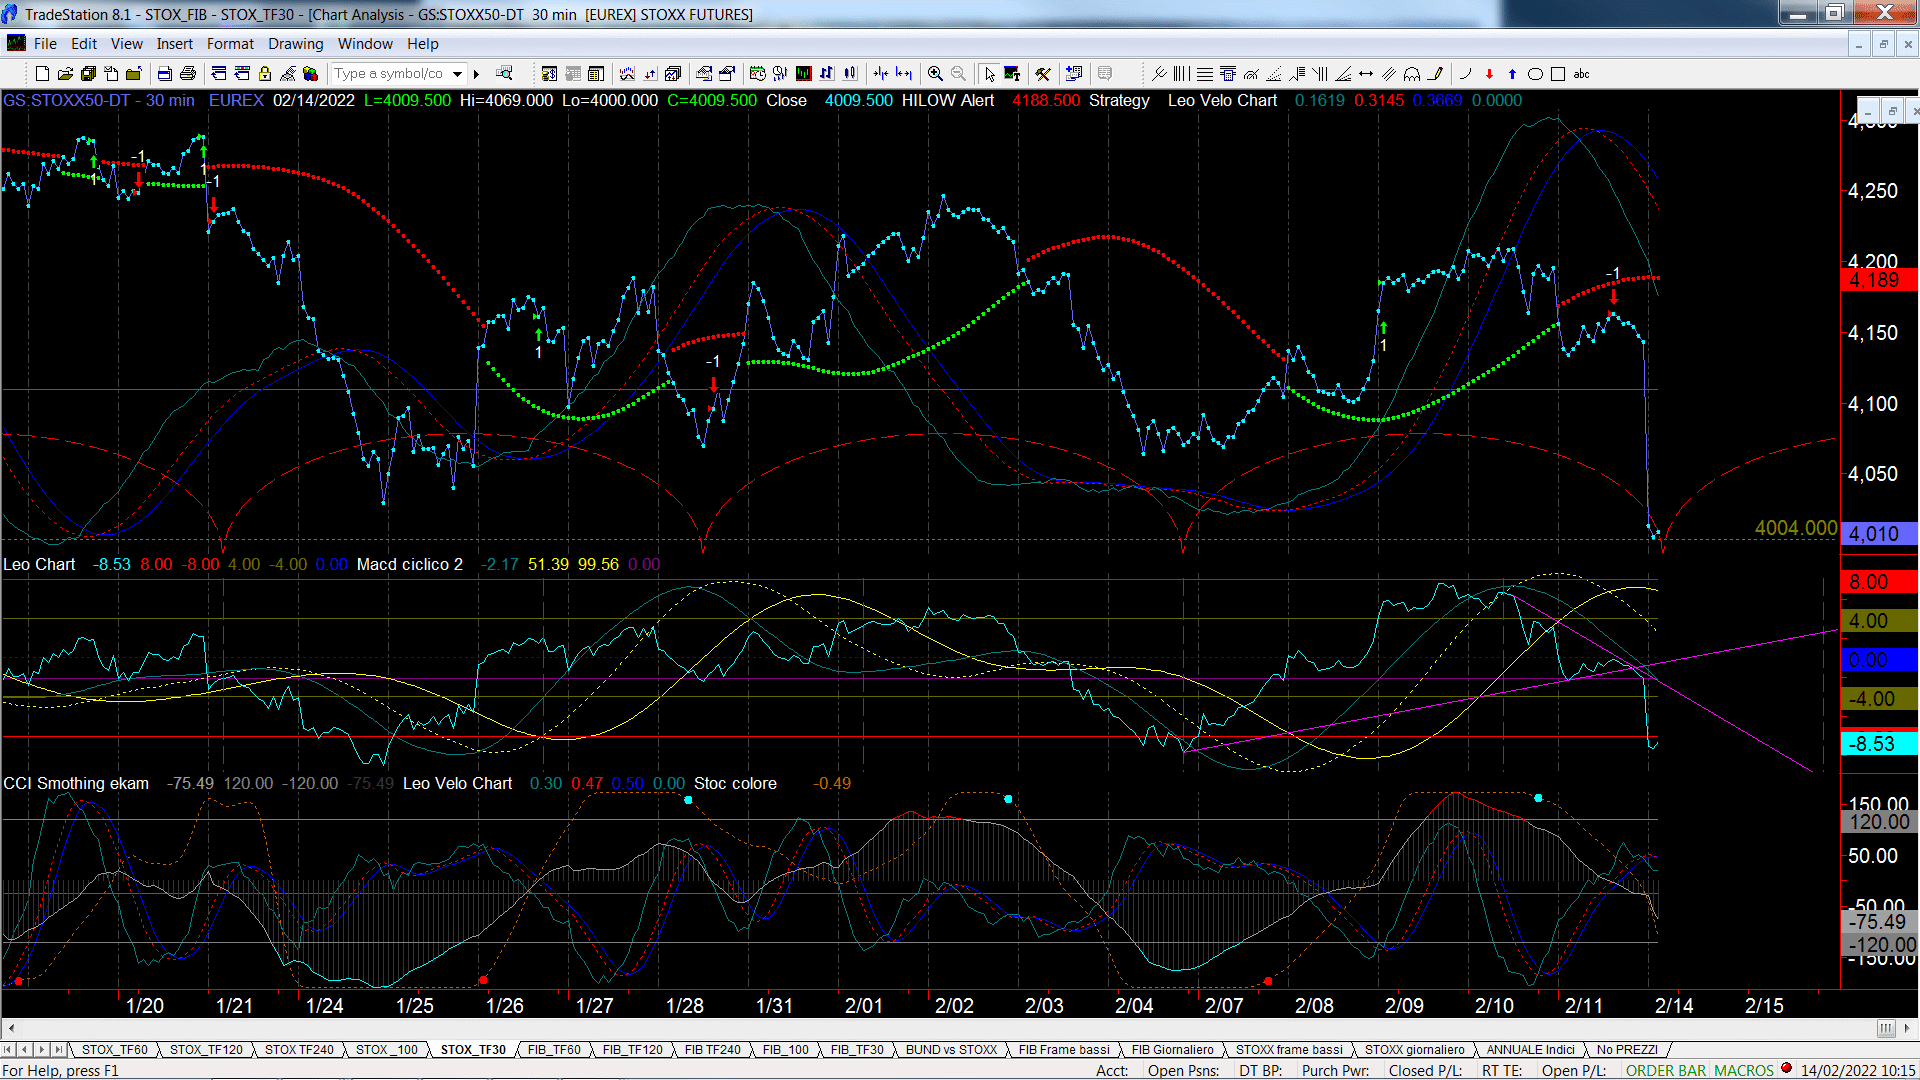
Task: Select the pointer arrow tool
Action: pos(989,74)
